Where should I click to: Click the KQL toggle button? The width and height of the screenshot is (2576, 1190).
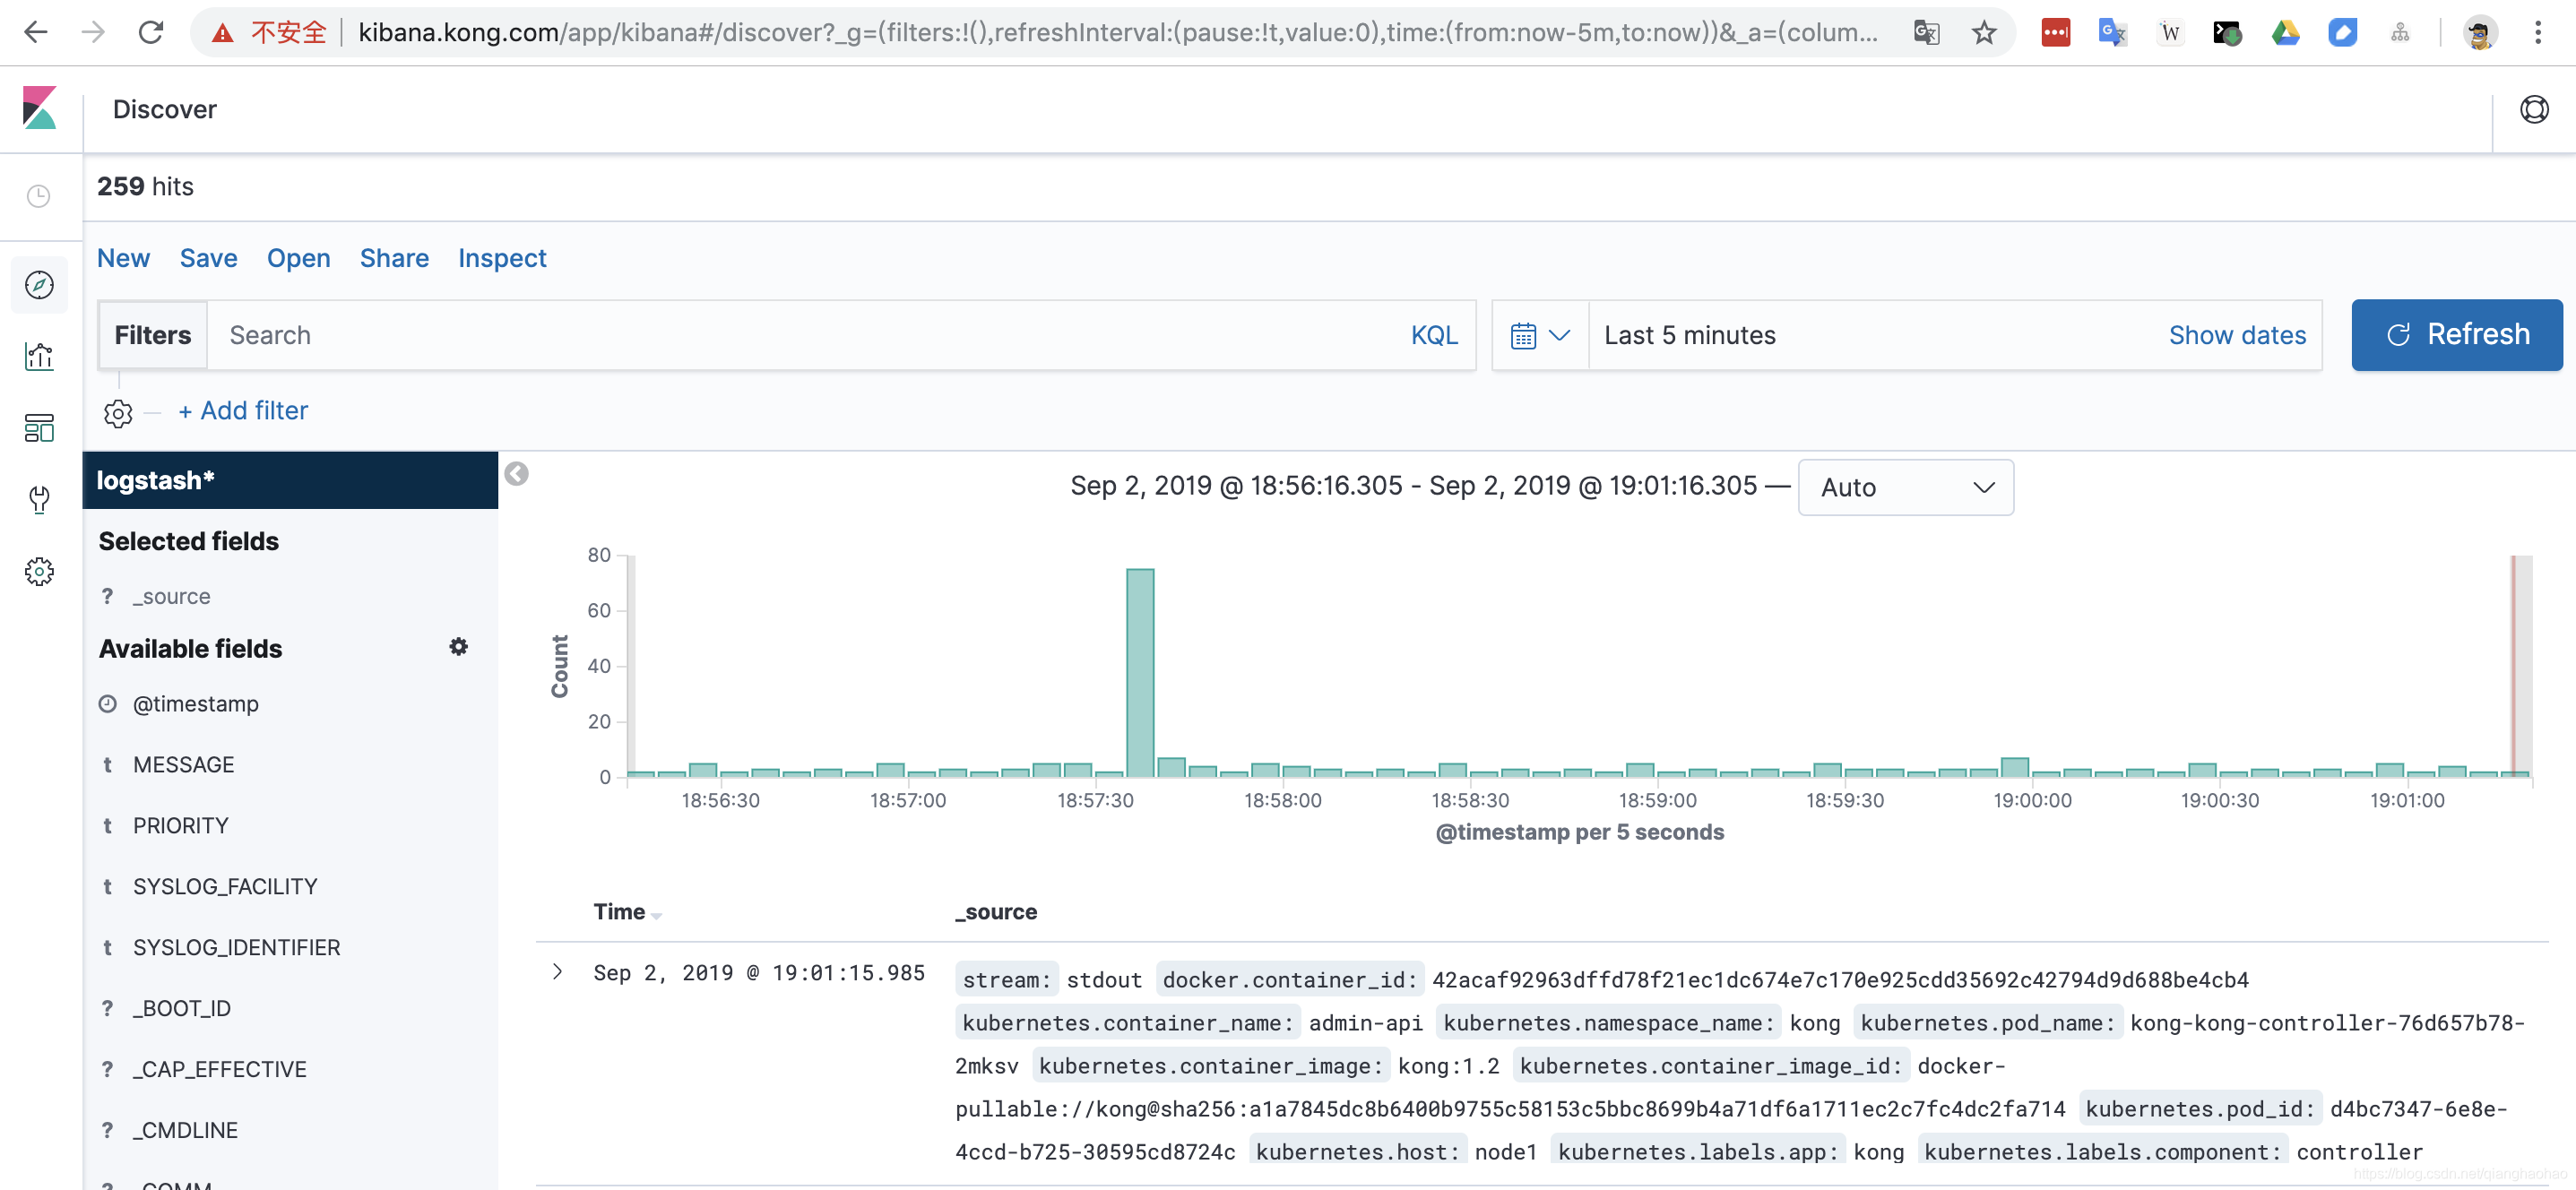coord(1431,335)
